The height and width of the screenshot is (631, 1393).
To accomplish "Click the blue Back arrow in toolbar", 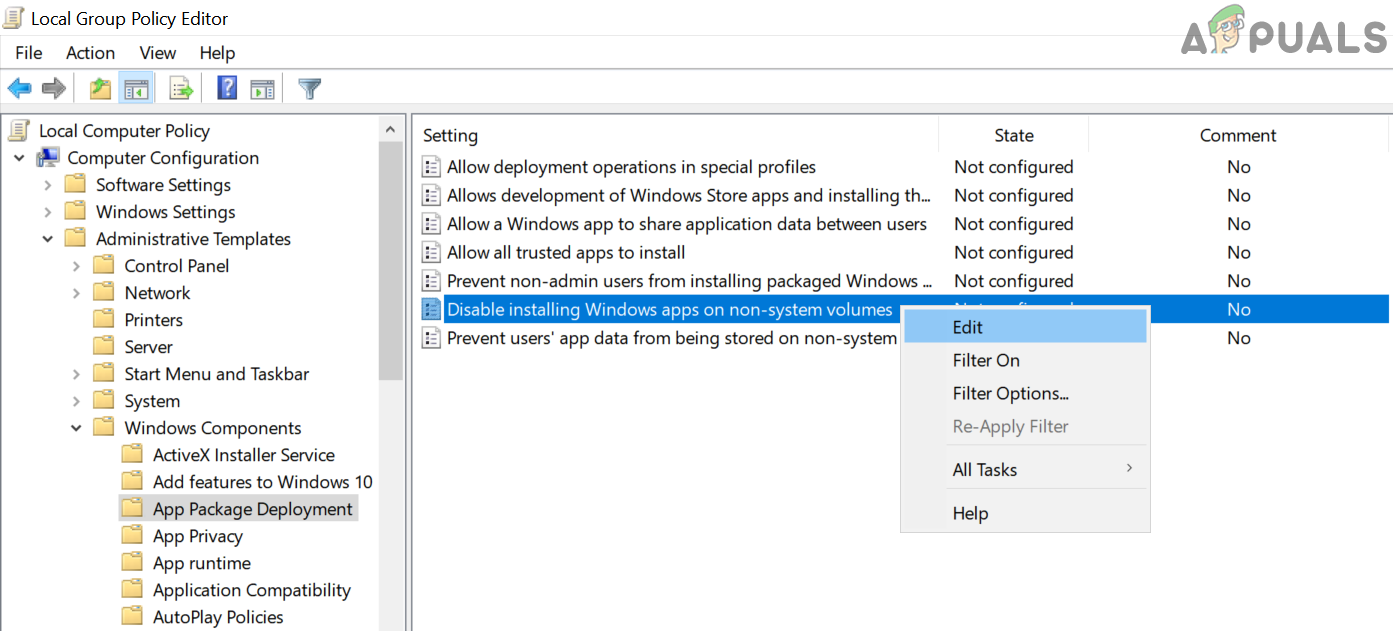I will (x=19, y=89).
